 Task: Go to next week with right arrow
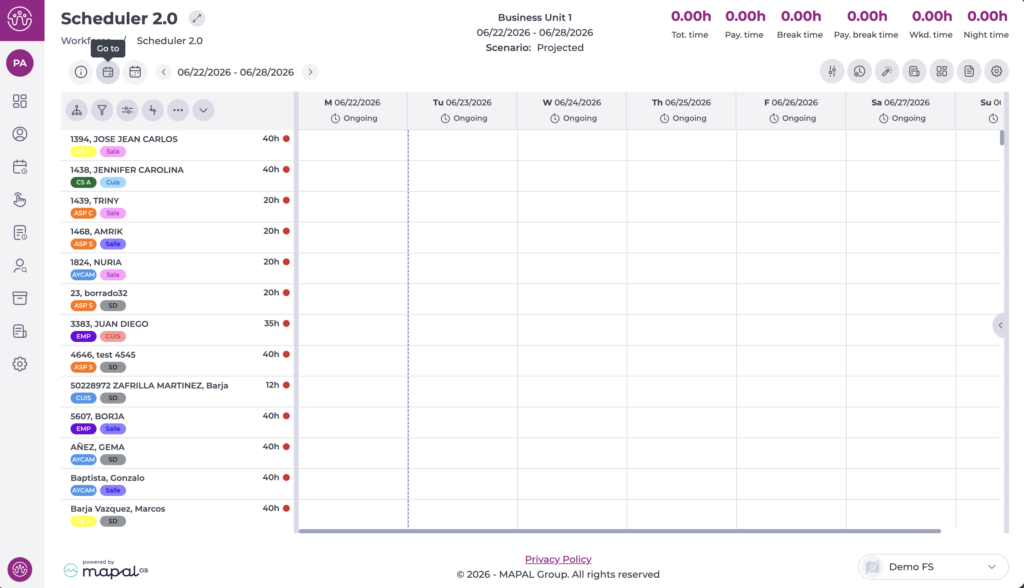[310, 72]
